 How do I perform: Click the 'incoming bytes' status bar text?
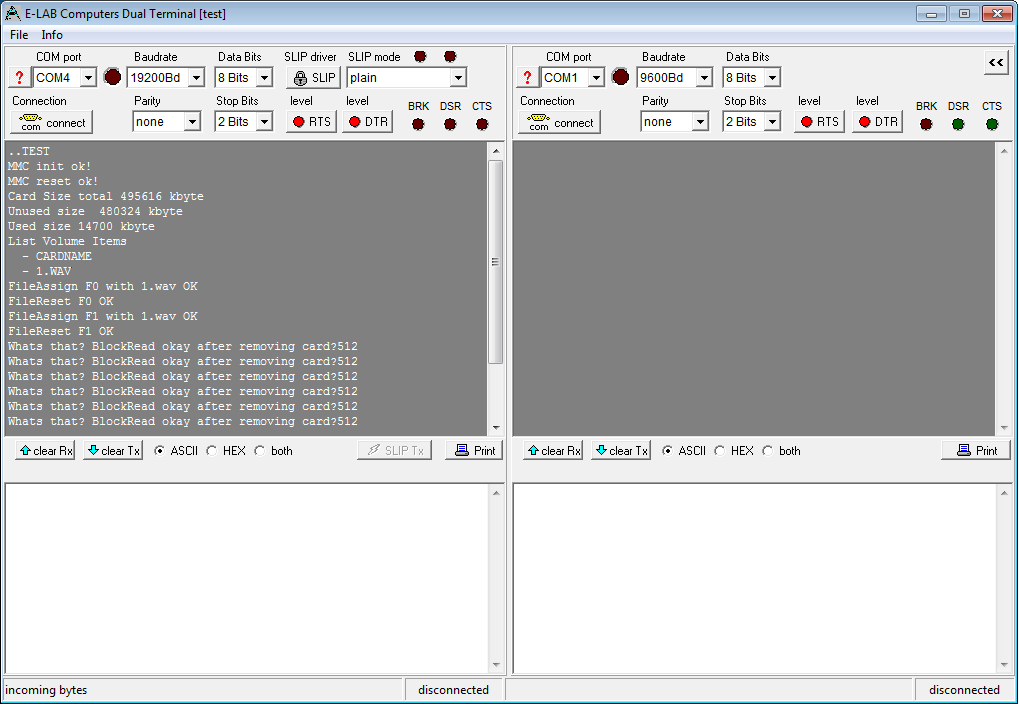click(x=46, y=690)
